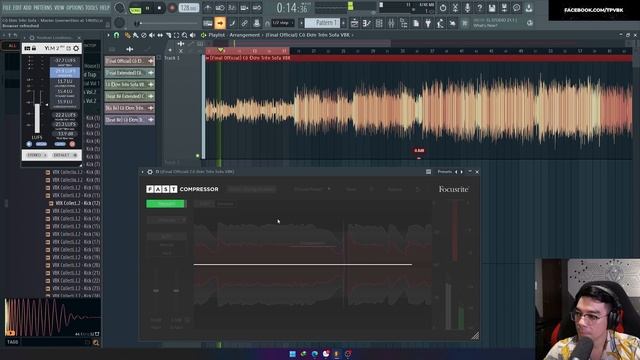Open the Edge browser in taskbar
The width and height of the screenshot is (640, 360).
[315, 354]
